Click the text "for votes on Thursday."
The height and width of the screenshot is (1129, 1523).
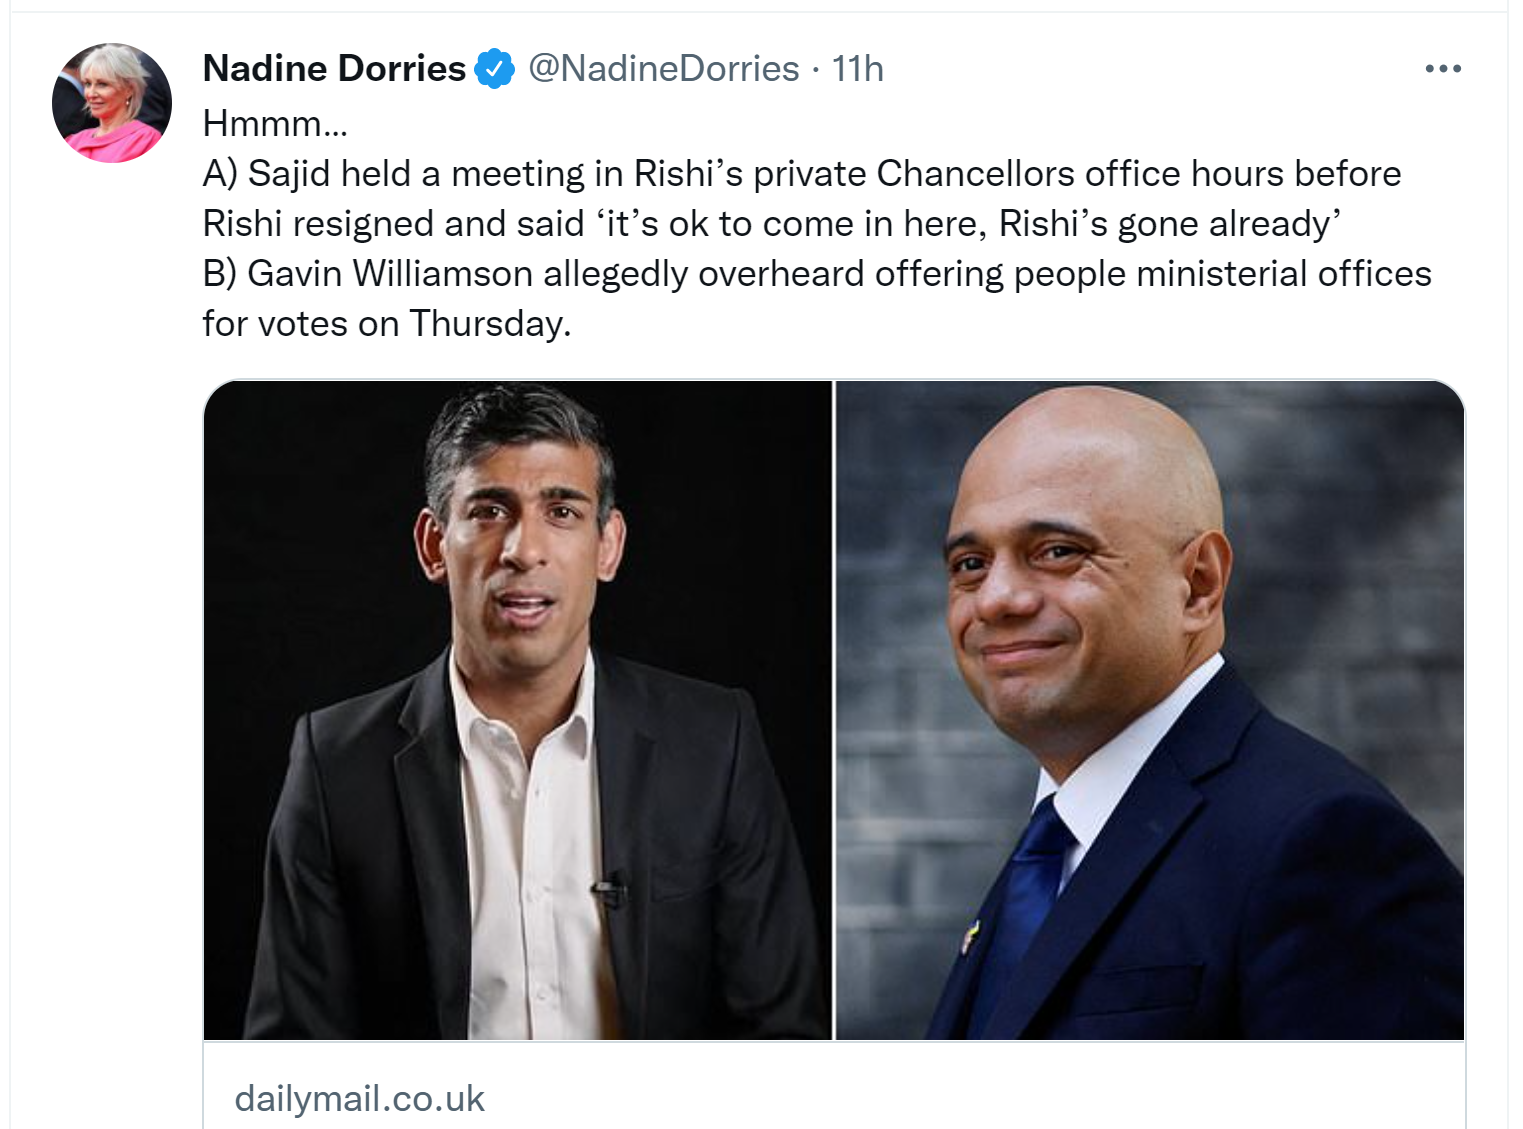(386, 324)
